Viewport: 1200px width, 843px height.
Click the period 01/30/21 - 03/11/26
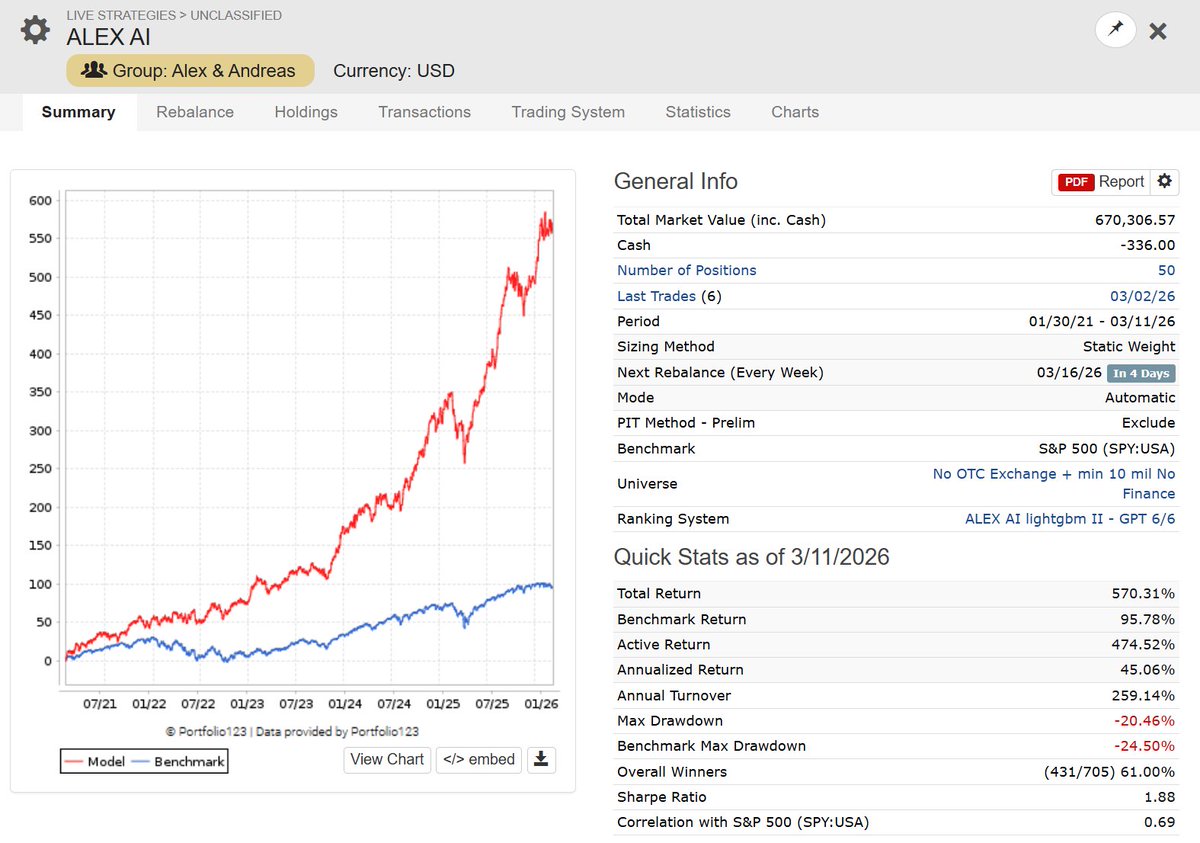[1102, 321]
